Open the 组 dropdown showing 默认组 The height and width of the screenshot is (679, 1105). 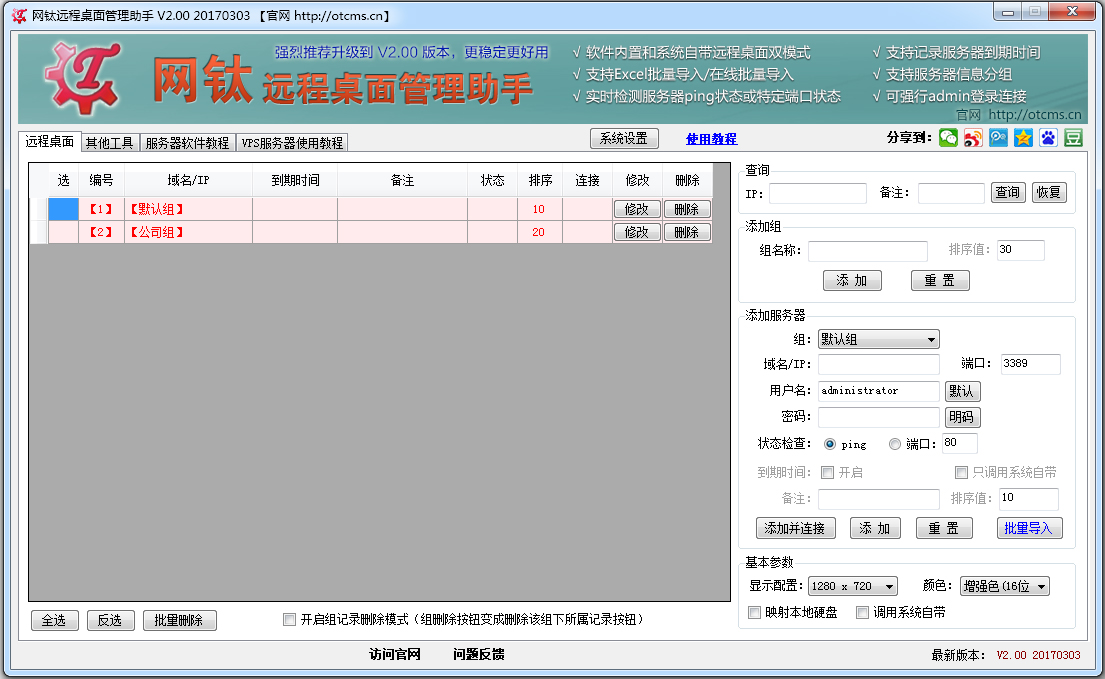tap(877, 339)
